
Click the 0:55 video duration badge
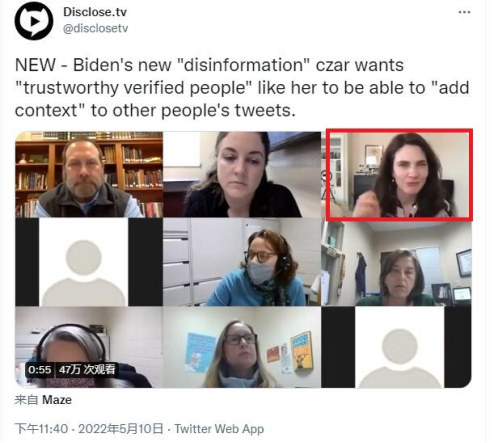click(40, 370)
